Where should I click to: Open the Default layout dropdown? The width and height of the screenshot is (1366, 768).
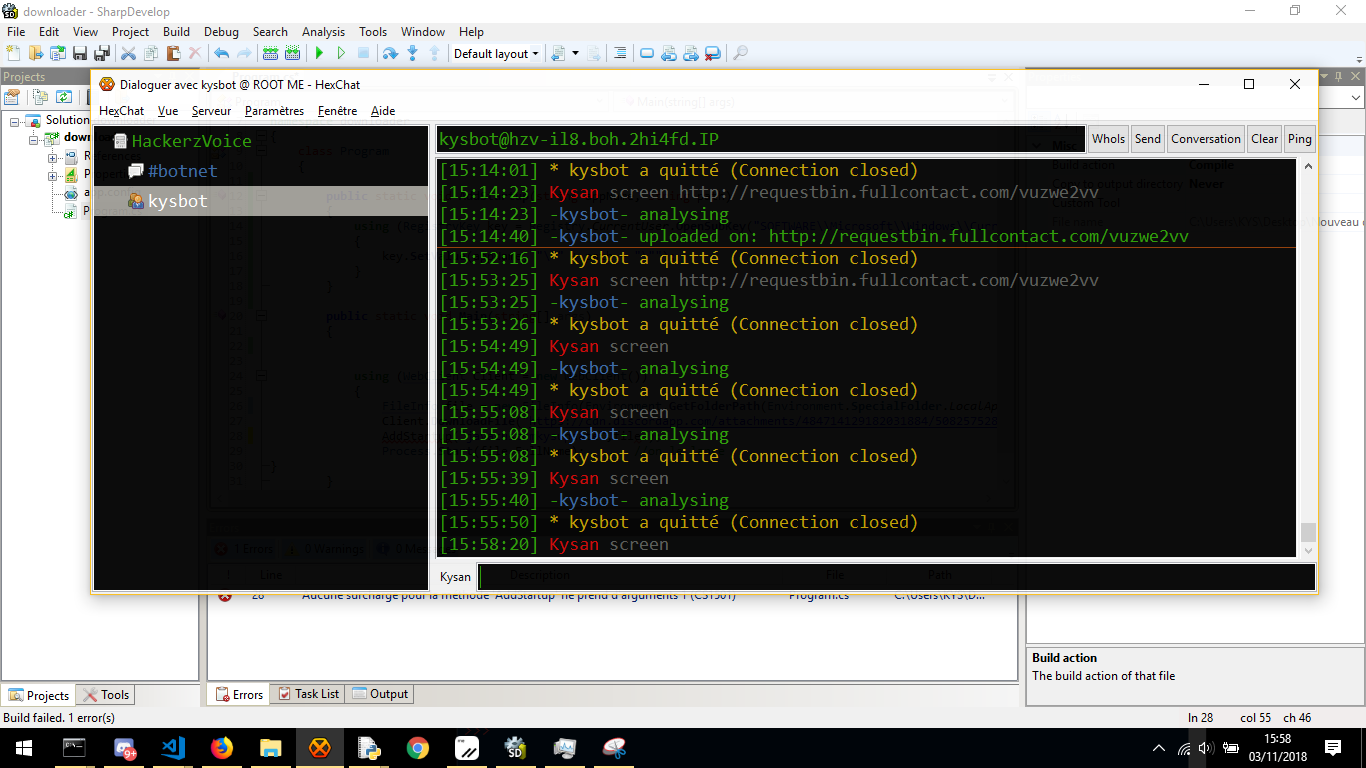coord(496,54)
